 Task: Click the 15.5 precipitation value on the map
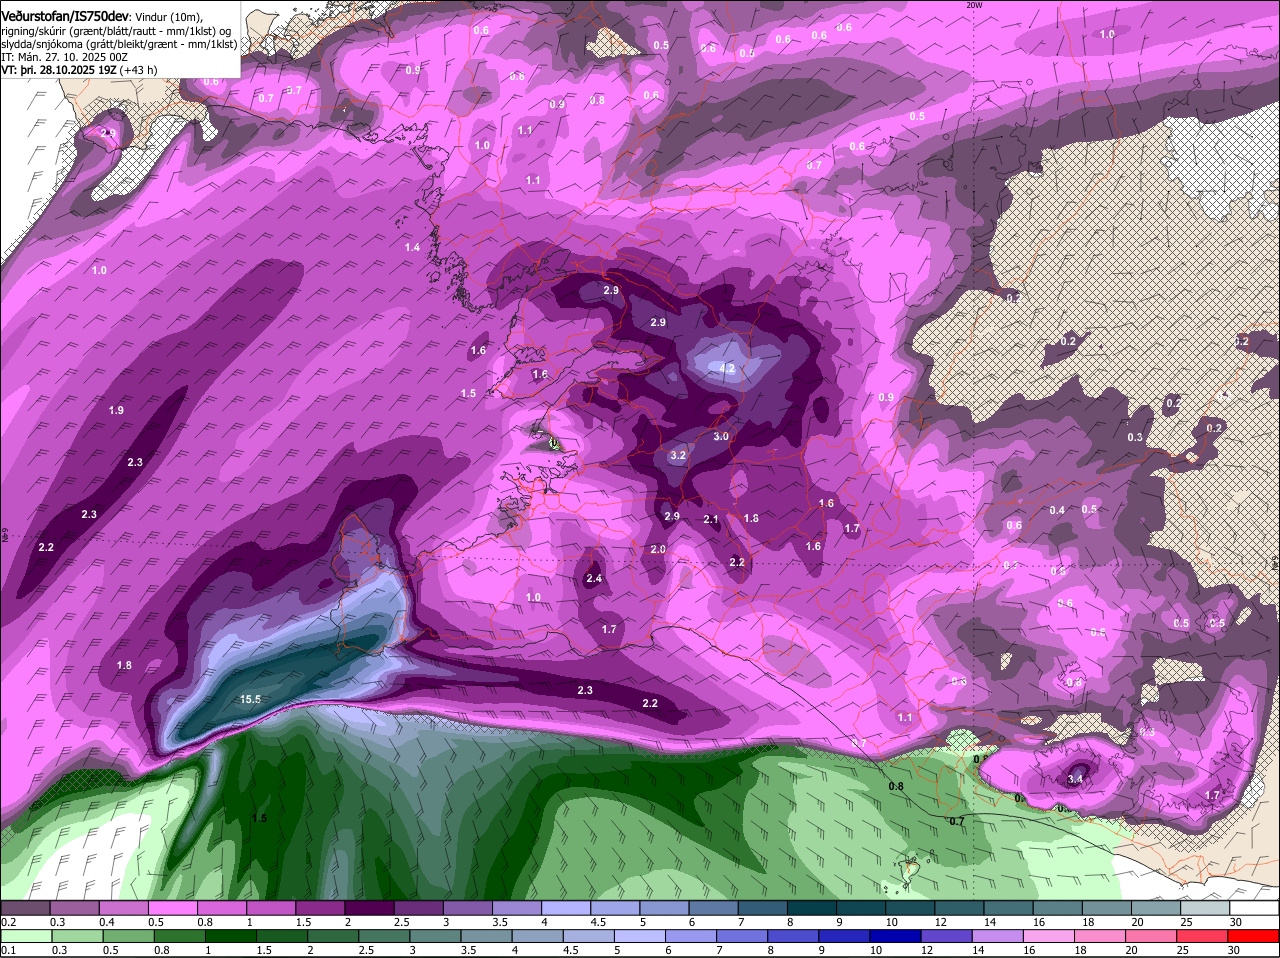250,699
